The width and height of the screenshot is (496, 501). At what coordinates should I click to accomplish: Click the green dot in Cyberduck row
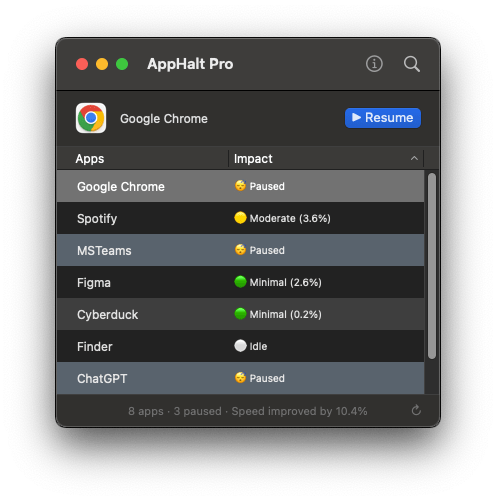tap(240, 314)
